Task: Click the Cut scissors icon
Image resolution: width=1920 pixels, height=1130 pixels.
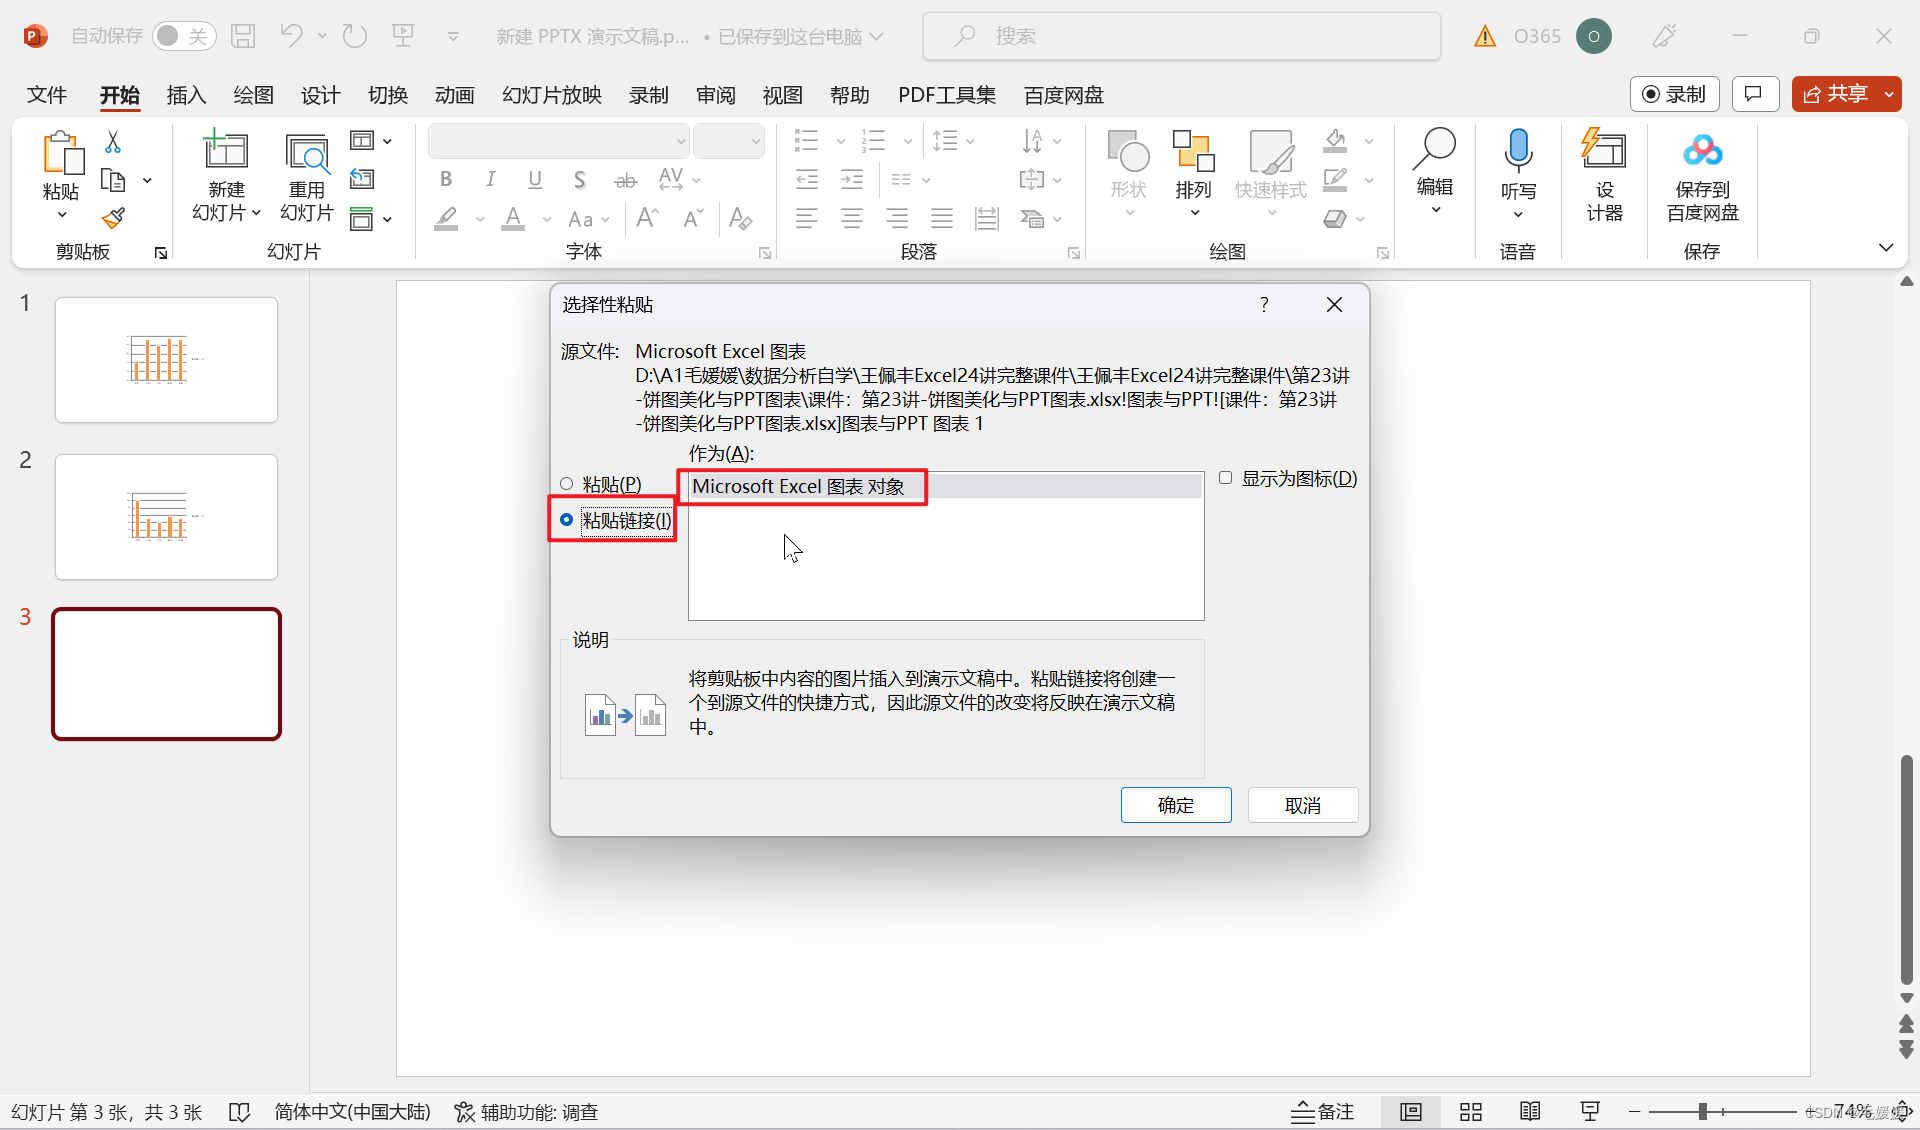Action: tap(113, 142)
